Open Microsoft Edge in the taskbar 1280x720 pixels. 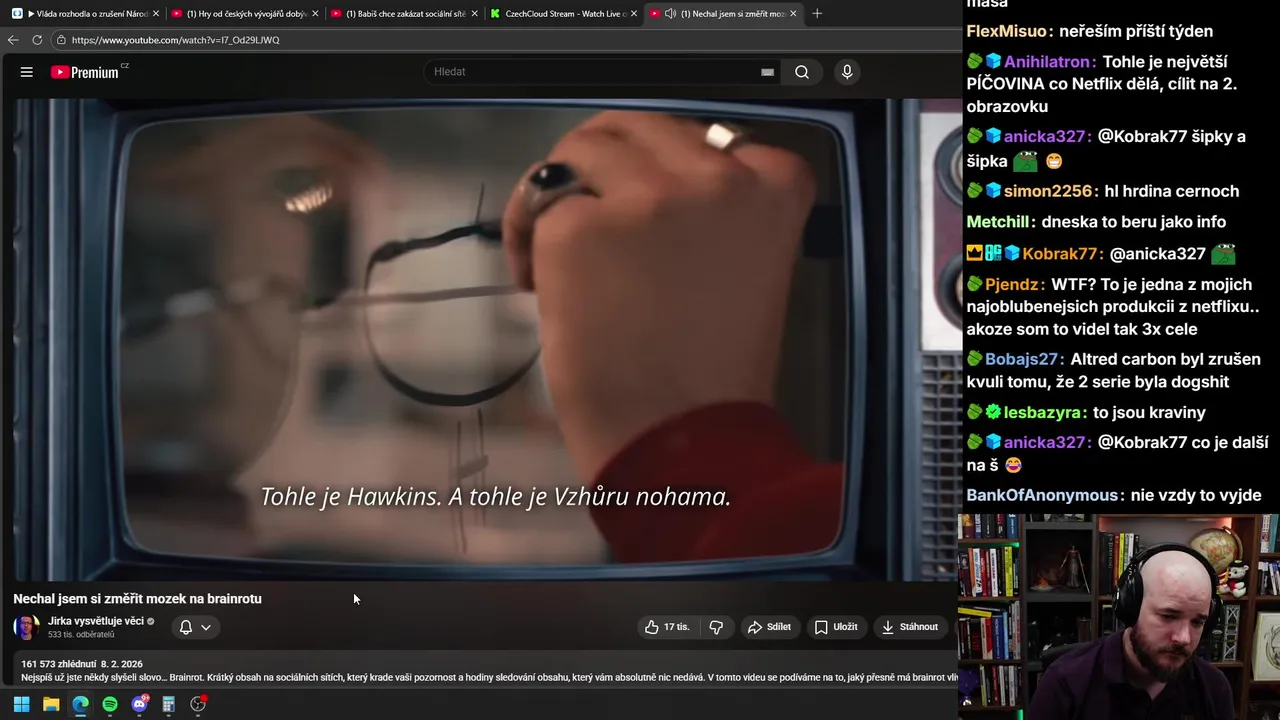pyautogui.click(x=80, y=704)
